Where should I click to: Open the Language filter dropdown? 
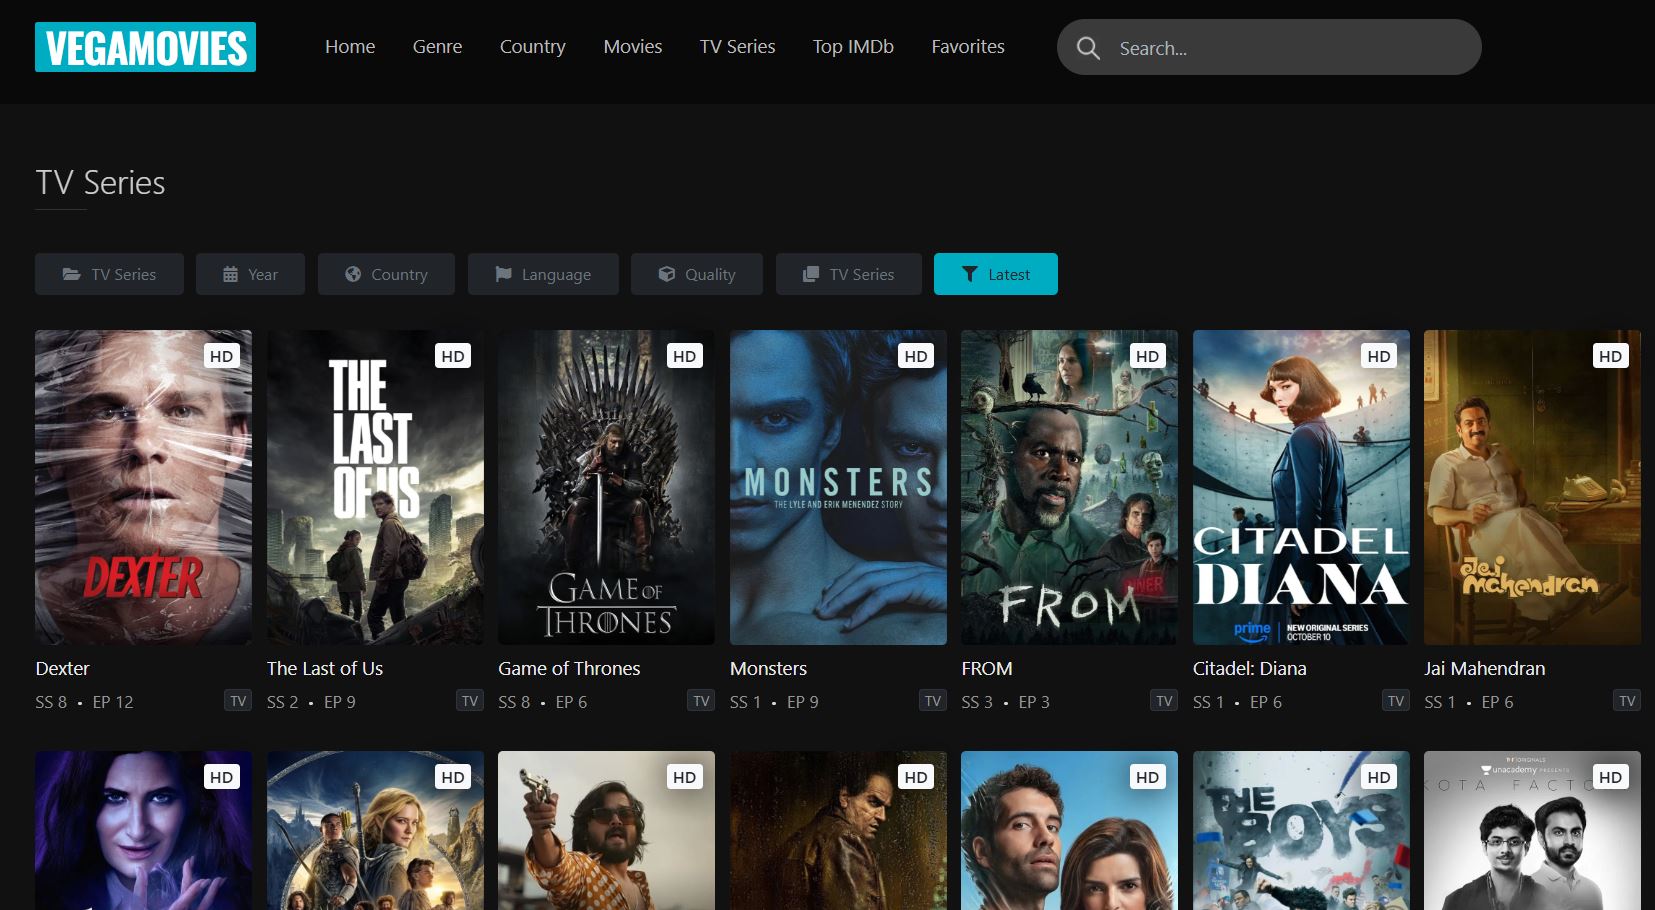pos(543,274)
